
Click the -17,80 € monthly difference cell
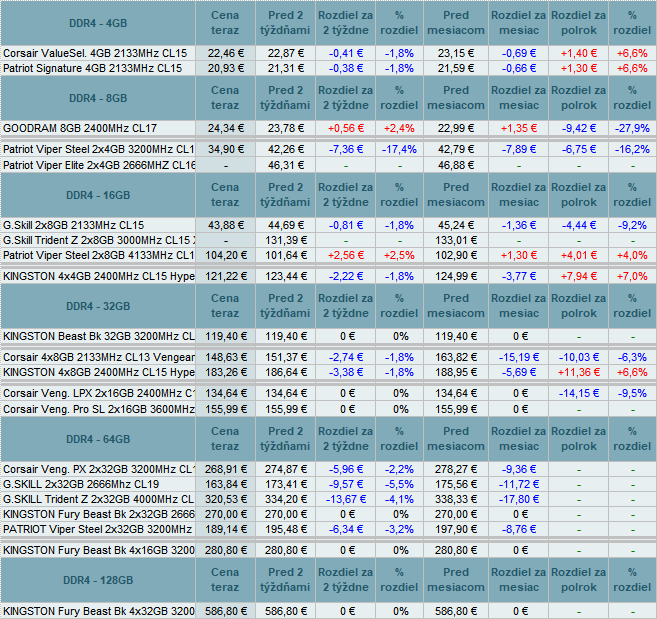click(519, 500)
